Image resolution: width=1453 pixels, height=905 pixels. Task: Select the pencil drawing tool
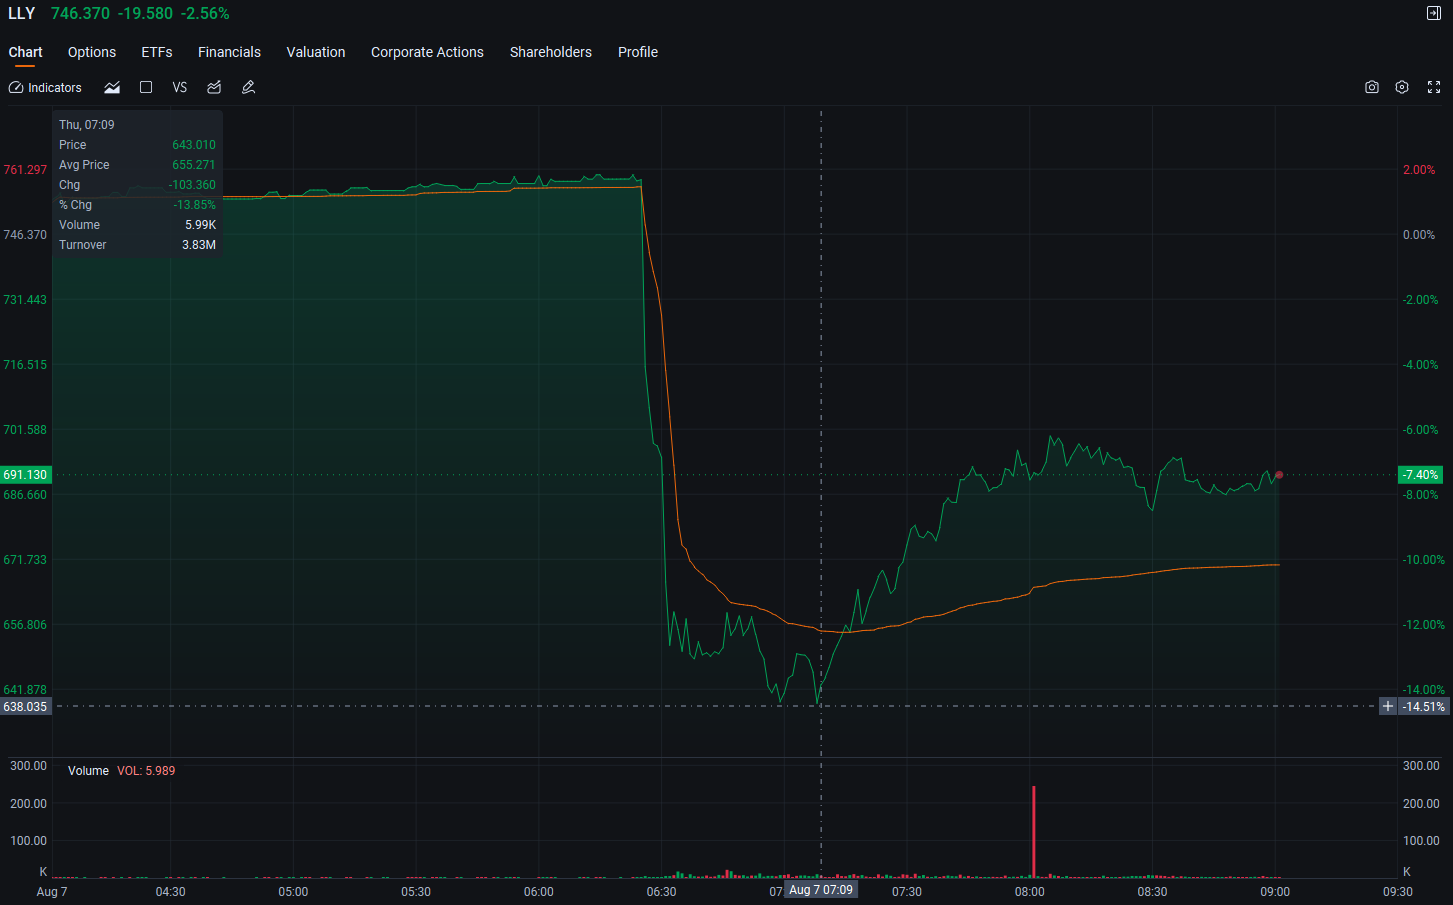[x=249, y=88]
